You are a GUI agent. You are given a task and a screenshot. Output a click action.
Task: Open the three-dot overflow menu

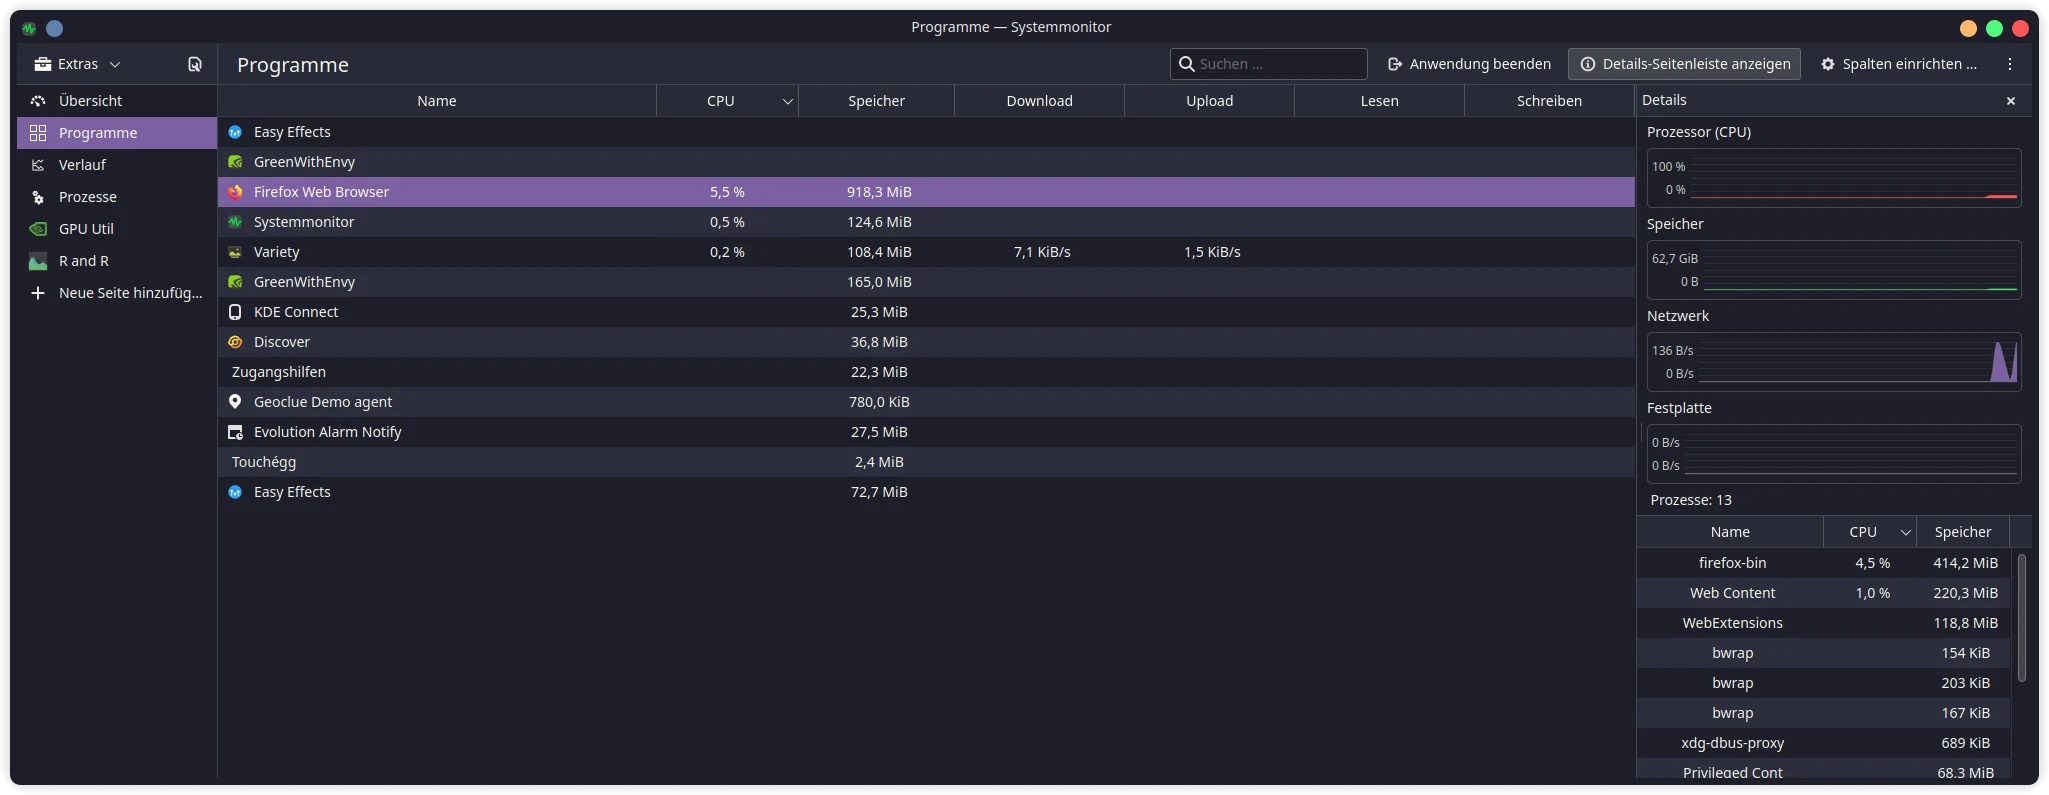coord(2010,64)
